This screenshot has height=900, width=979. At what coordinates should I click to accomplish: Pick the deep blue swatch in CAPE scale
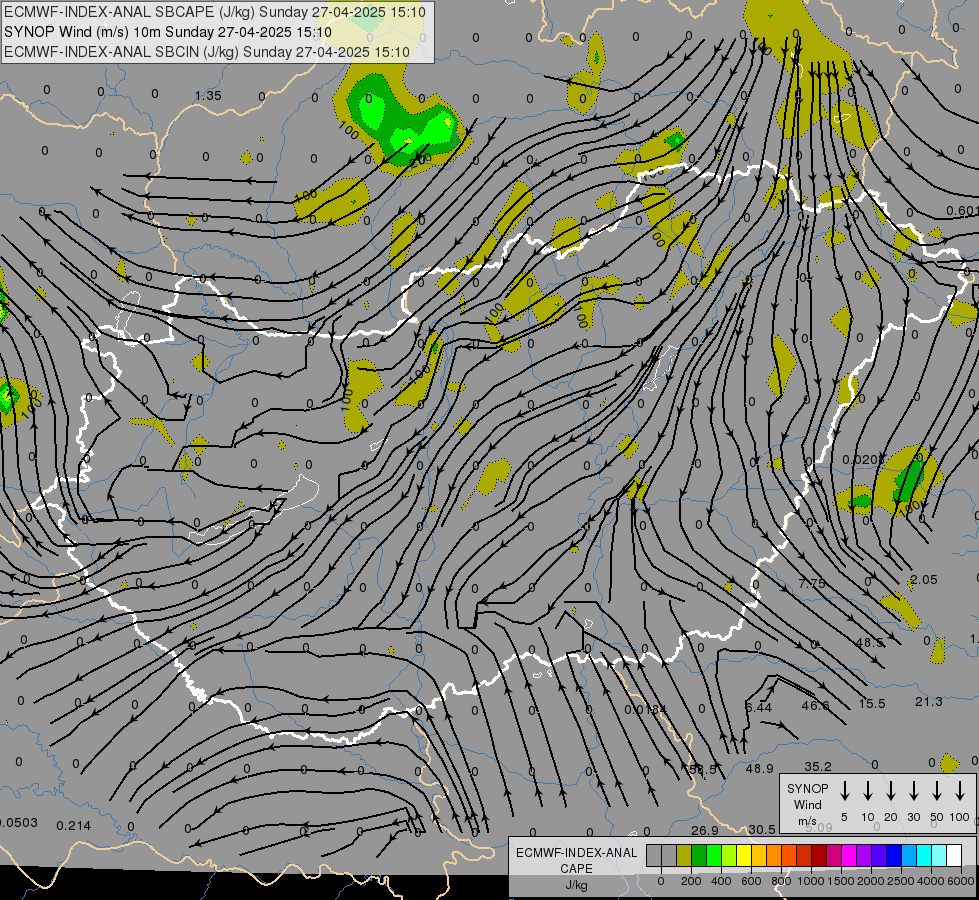[x=894, y=856]
